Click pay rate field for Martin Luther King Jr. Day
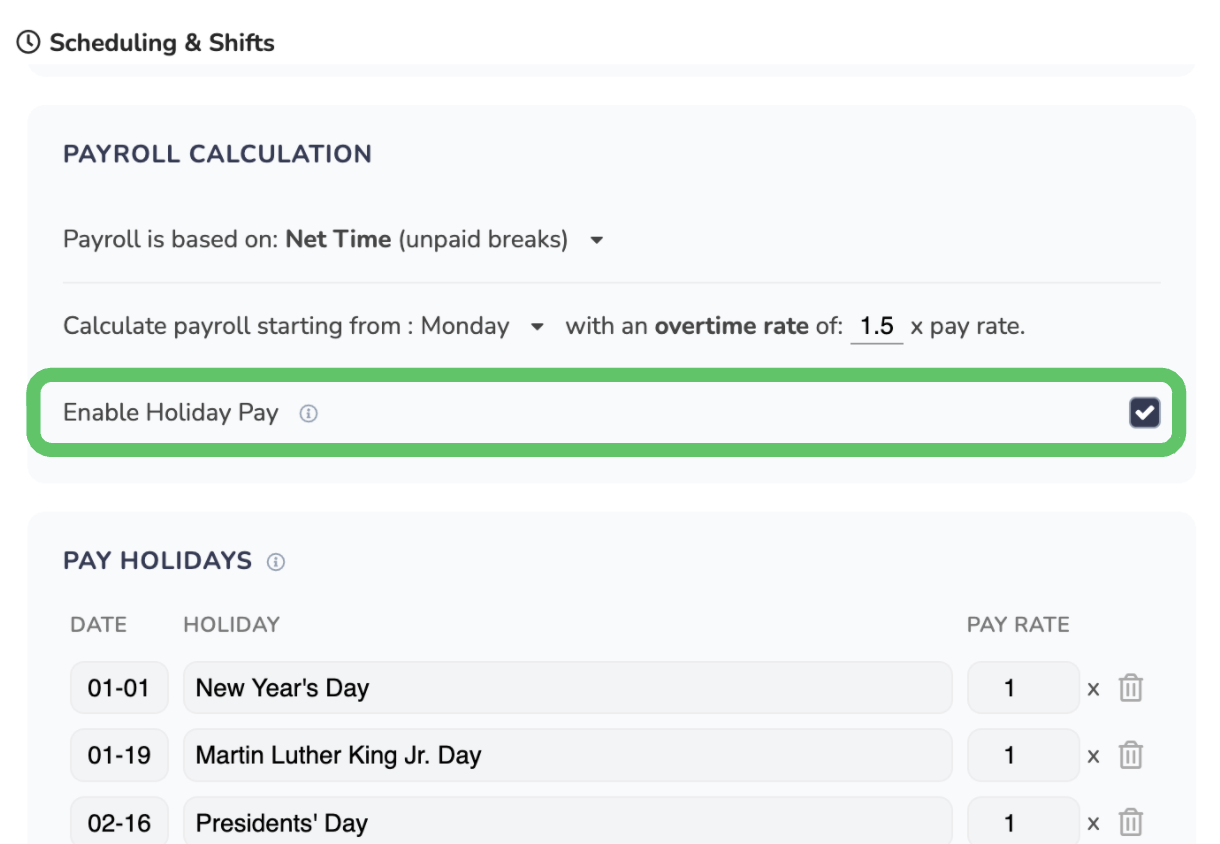Image resolution: width=1220 pixels, height=844 pixels. pos(1022,755)
